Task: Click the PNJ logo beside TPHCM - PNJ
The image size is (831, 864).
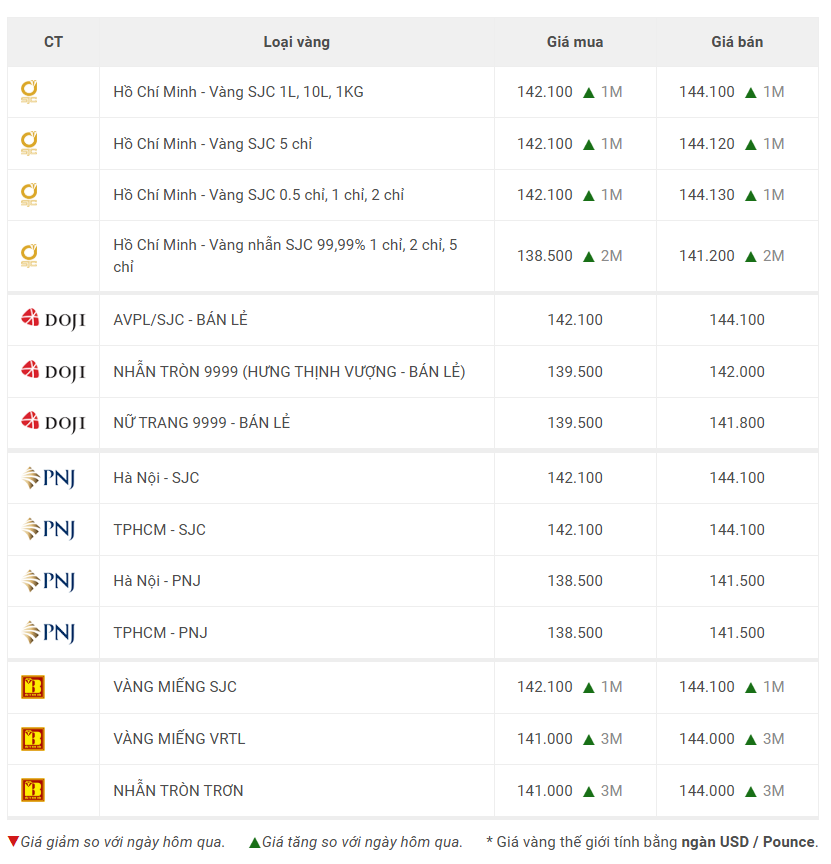Action: (49, 633)
